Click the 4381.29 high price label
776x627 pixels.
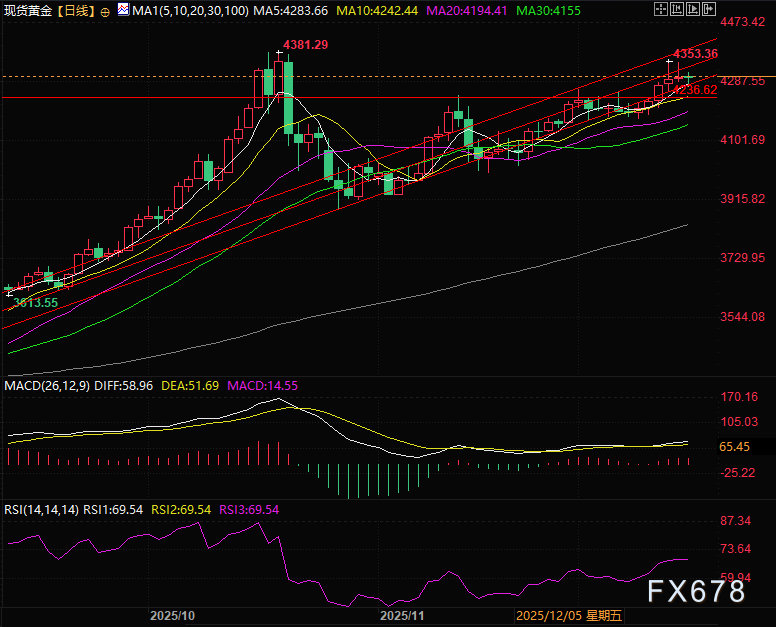tap(306, 45)
